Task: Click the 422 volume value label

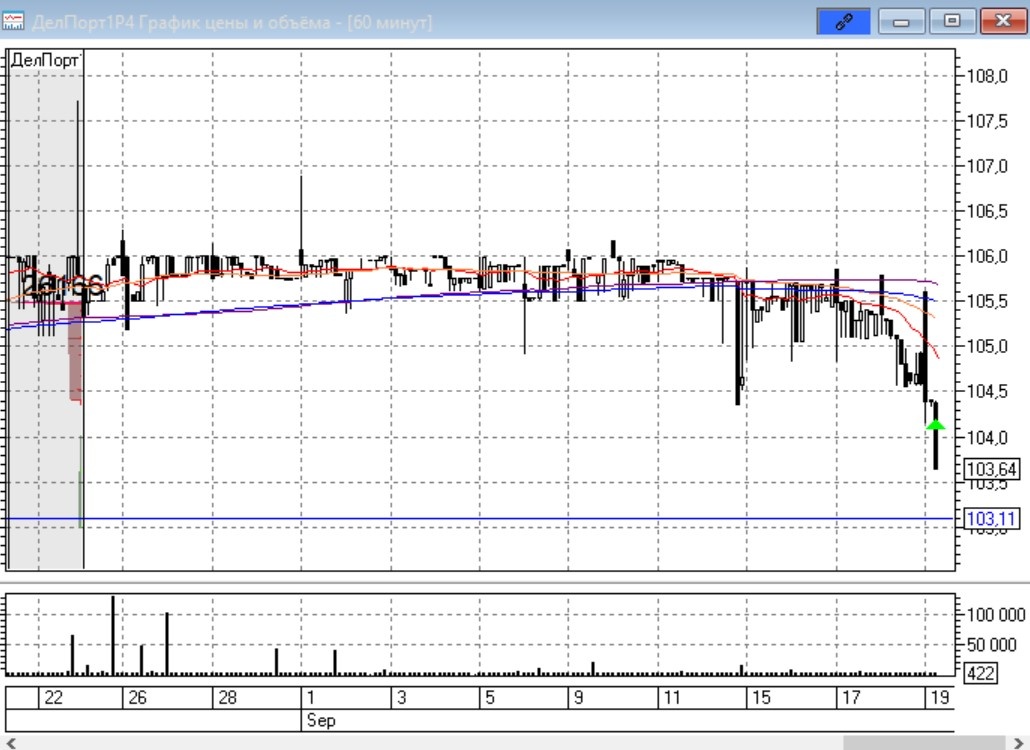Action: click(981, 673)
